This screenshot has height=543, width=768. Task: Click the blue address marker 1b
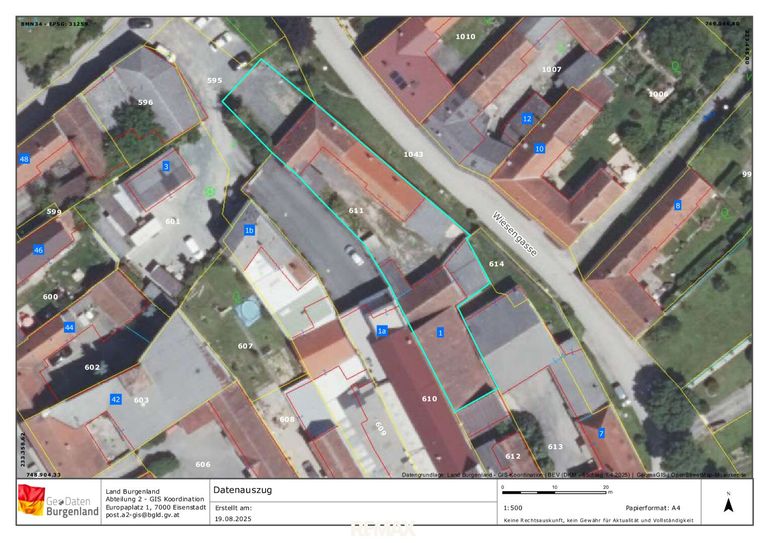coord(249,230)
